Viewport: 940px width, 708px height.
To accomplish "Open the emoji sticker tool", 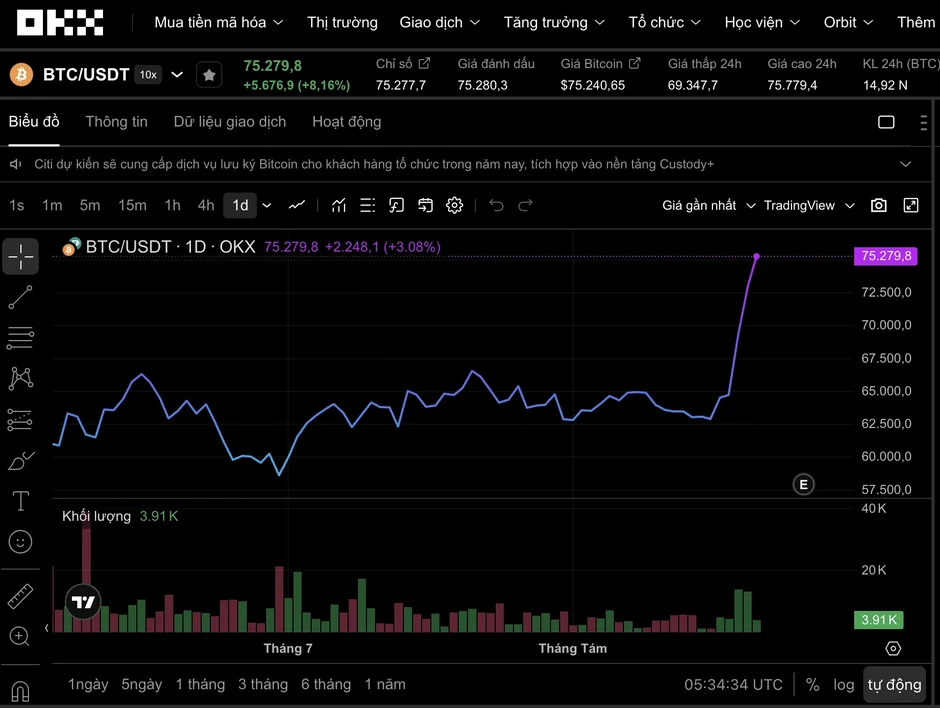I will click(20, 542).
